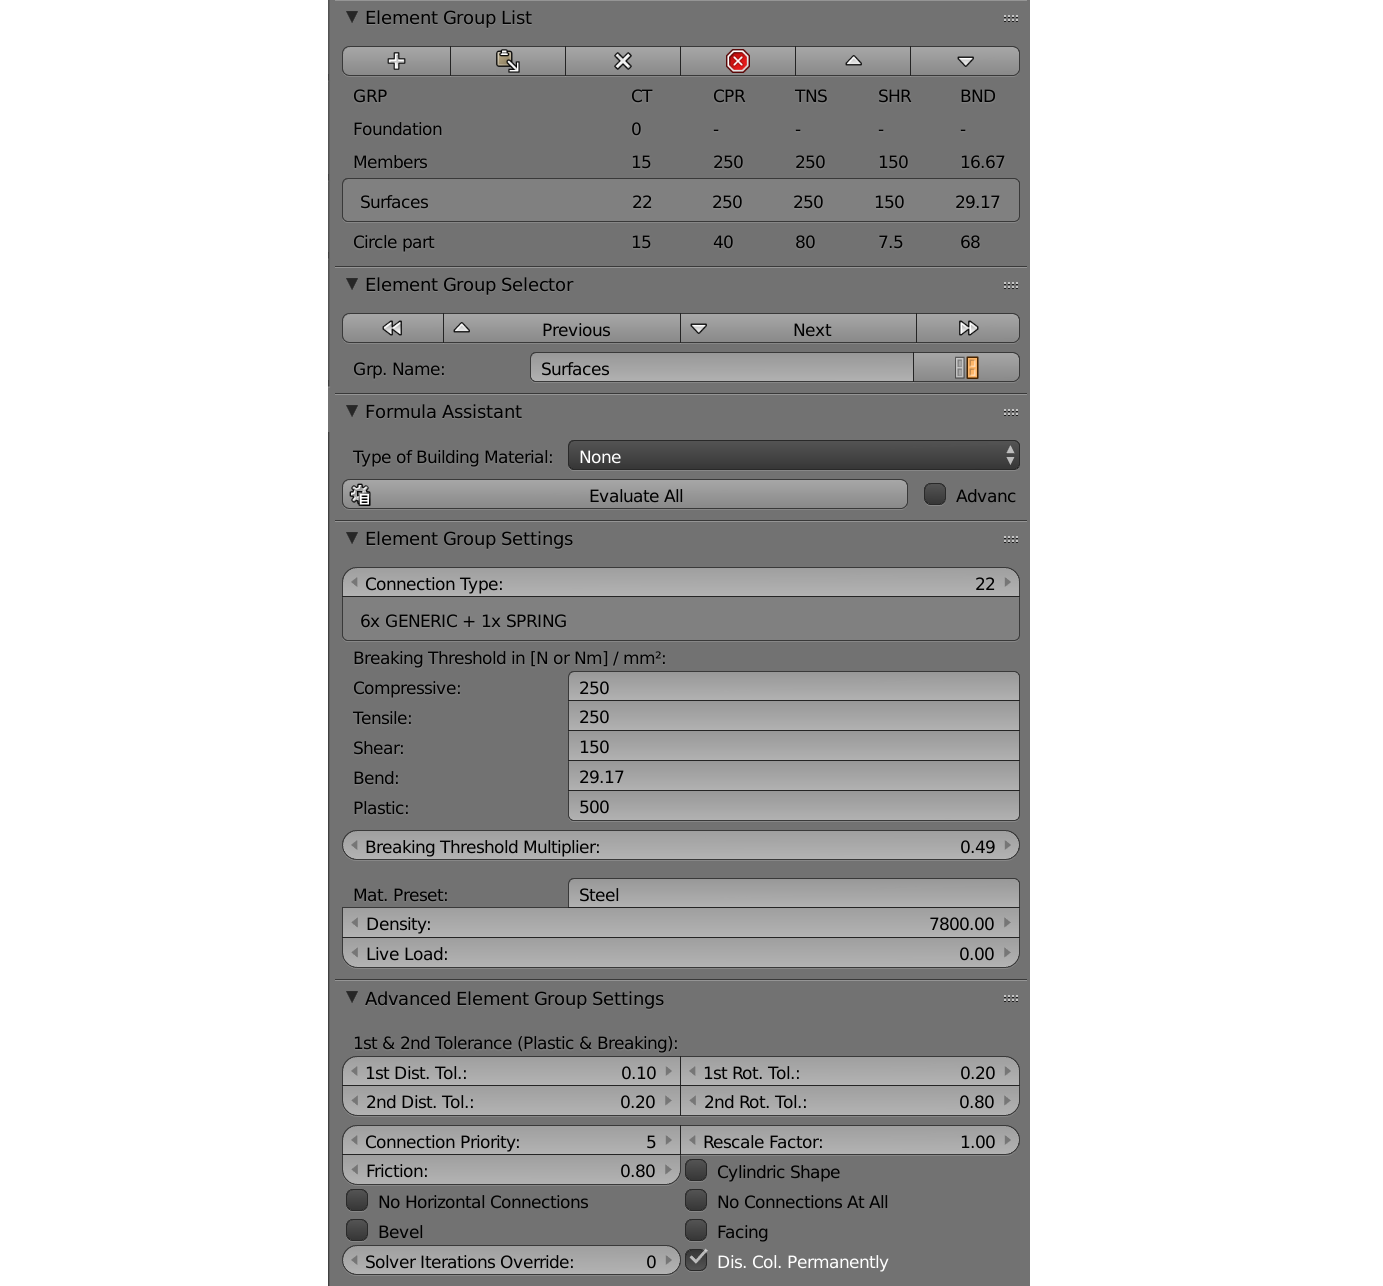
Task: Adjust the Friction slider field
Action: pos(511,1170)
